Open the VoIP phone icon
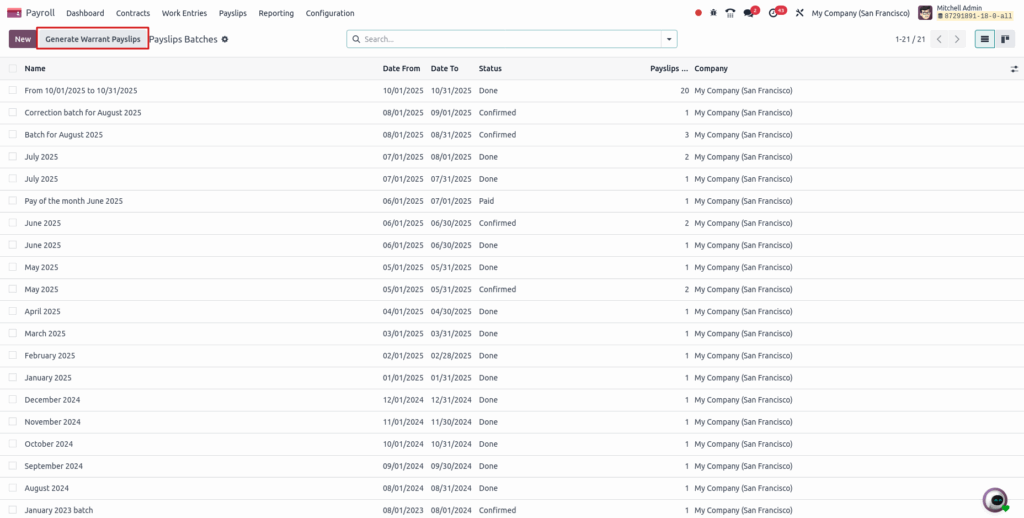 tap(730, 13)
